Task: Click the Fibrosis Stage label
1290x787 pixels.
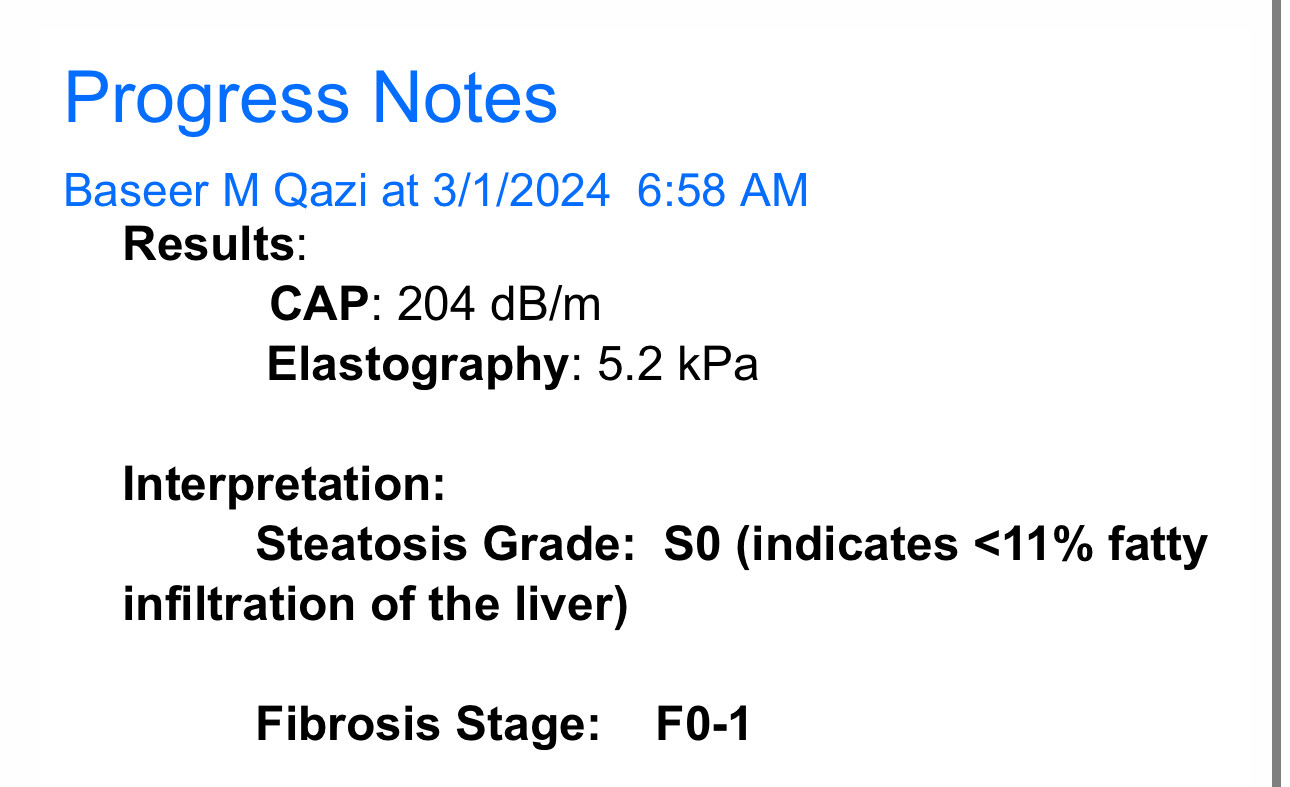Action: pos(420,724)
